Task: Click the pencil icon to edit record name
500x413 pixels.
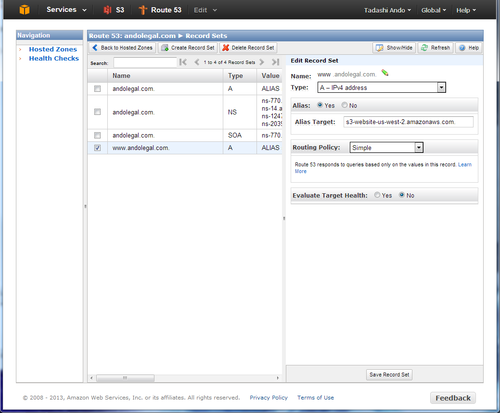Action: coord(385,73)
